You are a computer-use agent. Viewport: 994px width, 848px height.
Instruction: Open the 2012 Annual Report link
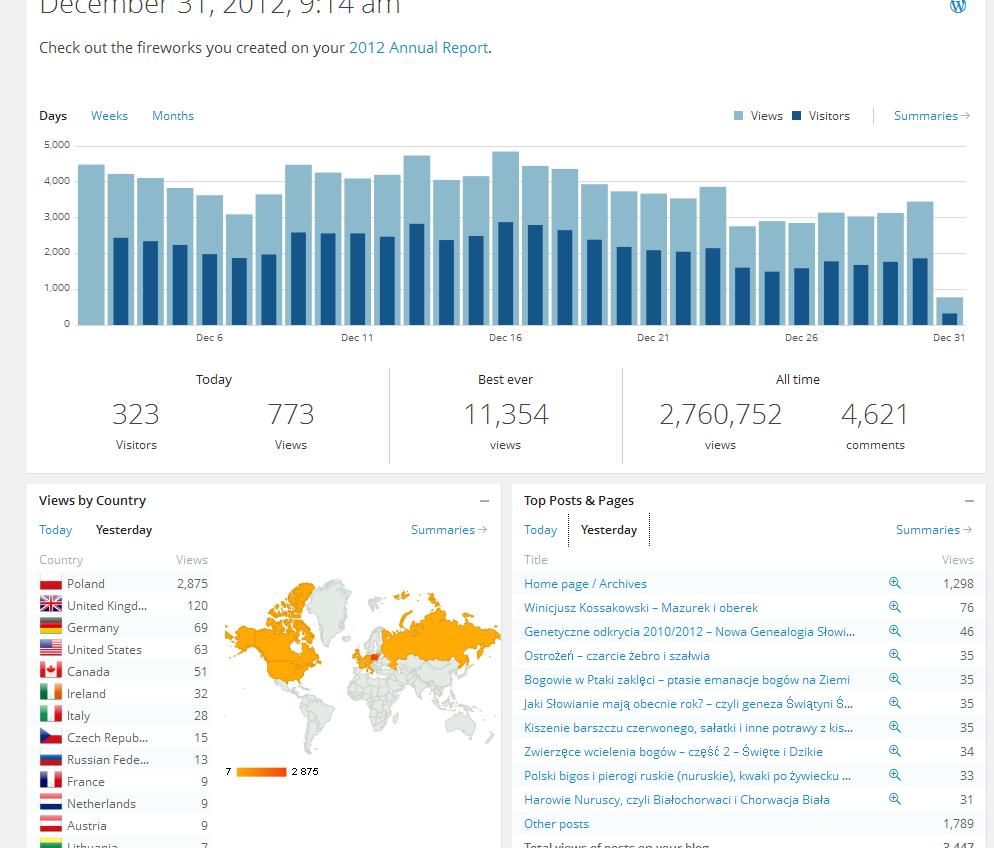418,48
